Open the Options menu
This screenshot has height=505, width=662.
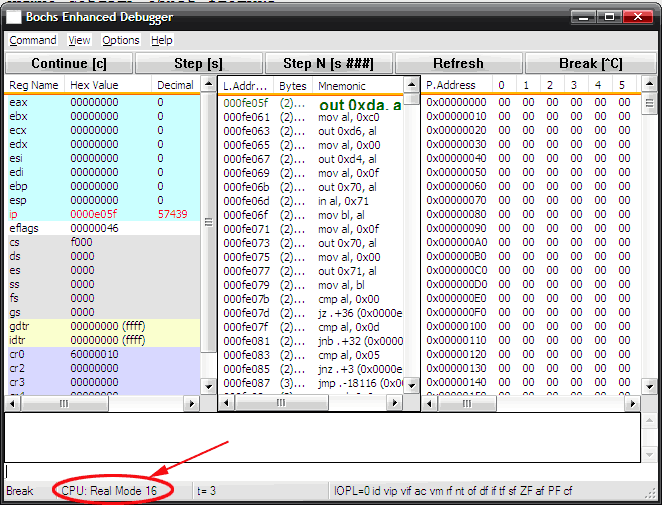tap(121, 40)
